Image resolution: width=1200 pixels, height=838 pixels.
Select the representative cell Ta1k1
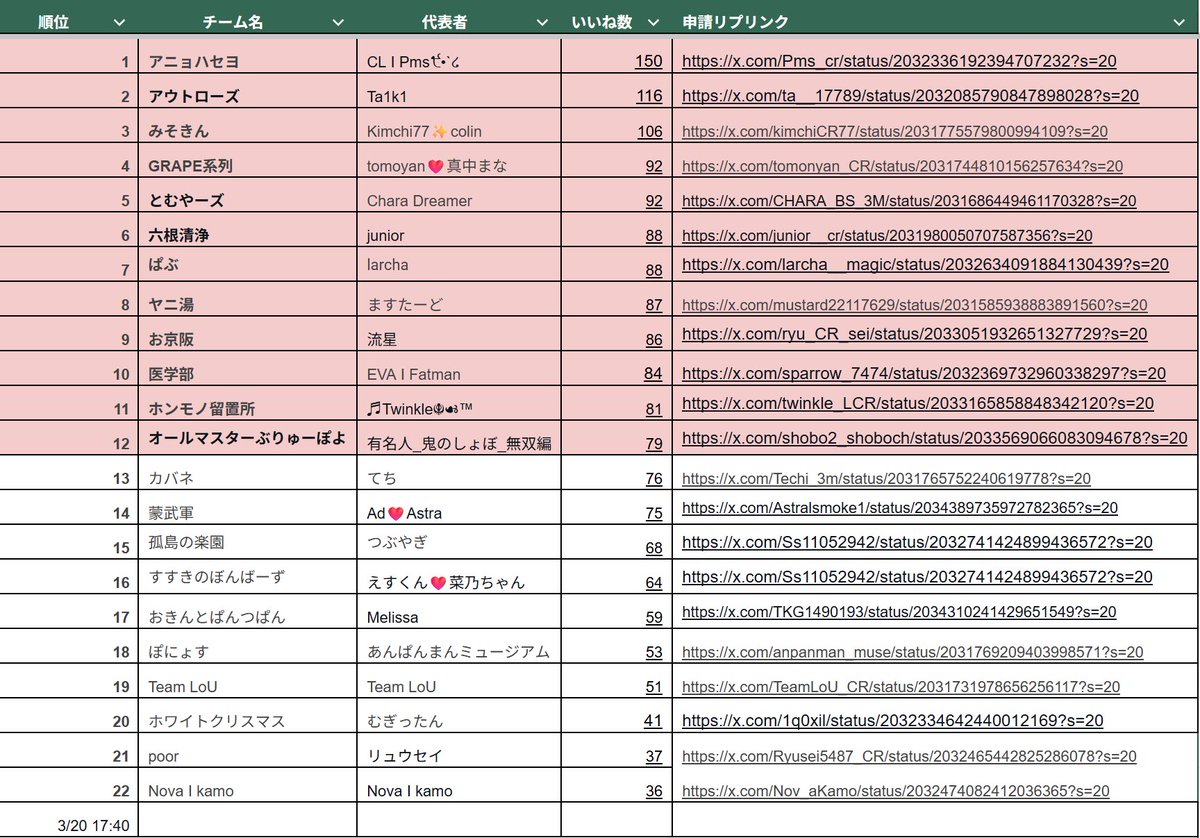[459, 91]
